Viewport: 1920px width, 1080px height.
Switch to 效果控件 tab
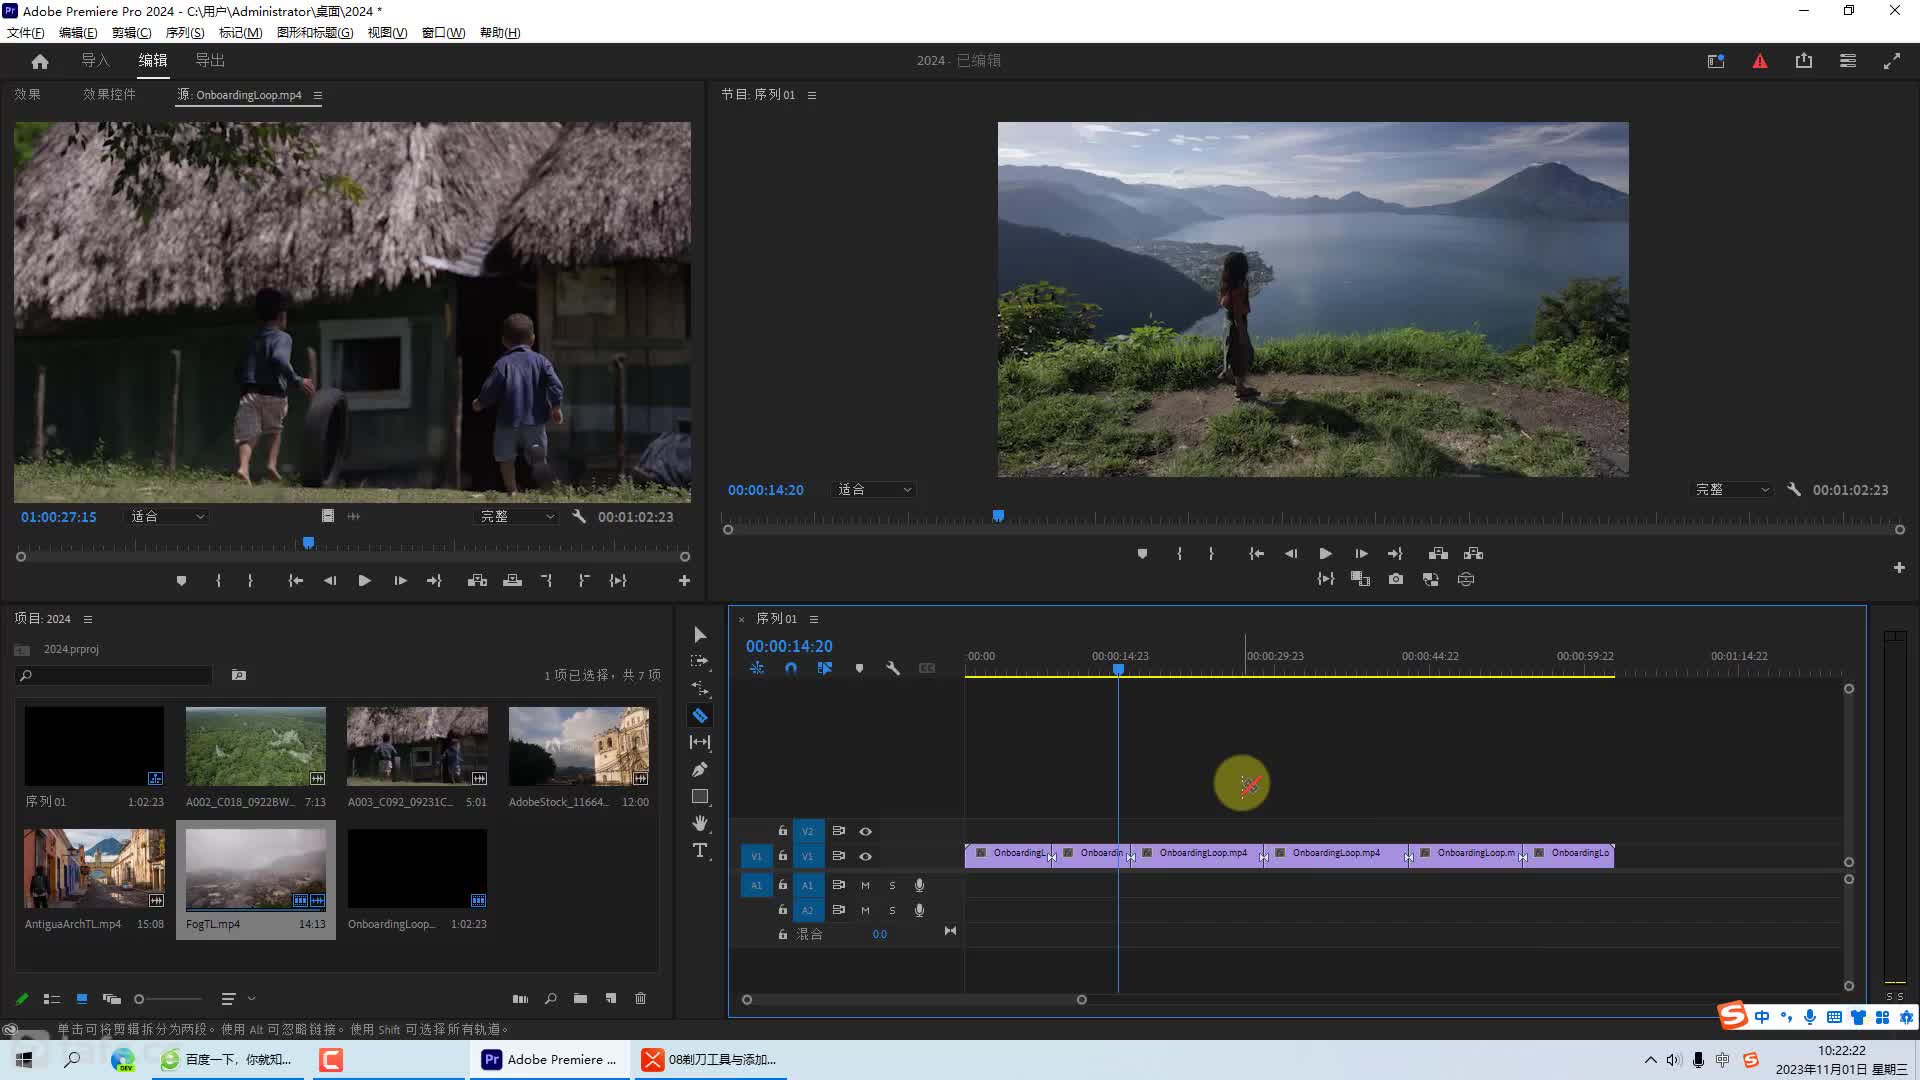tap(109, 94)
